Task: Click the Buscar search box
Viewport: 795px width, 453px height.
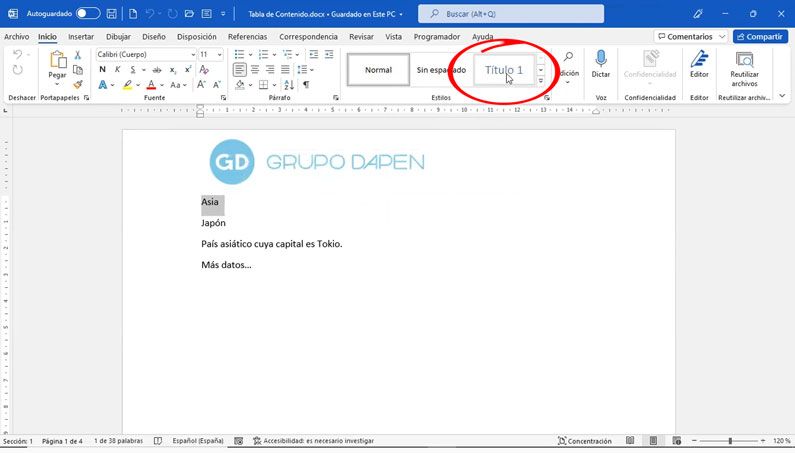Action: 510,14
